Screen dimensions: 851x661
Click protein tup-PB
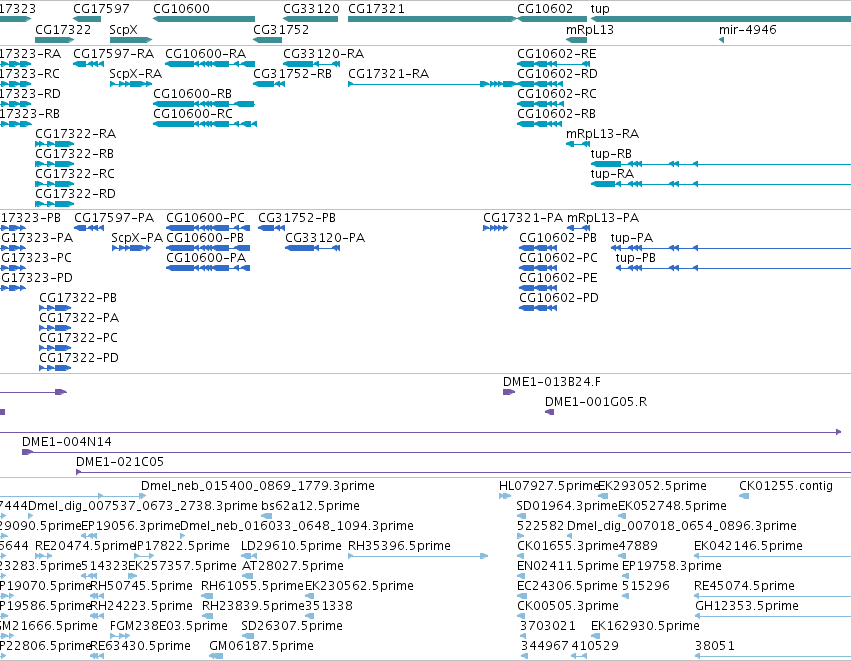pyautogui.click(x=733, y=268)
